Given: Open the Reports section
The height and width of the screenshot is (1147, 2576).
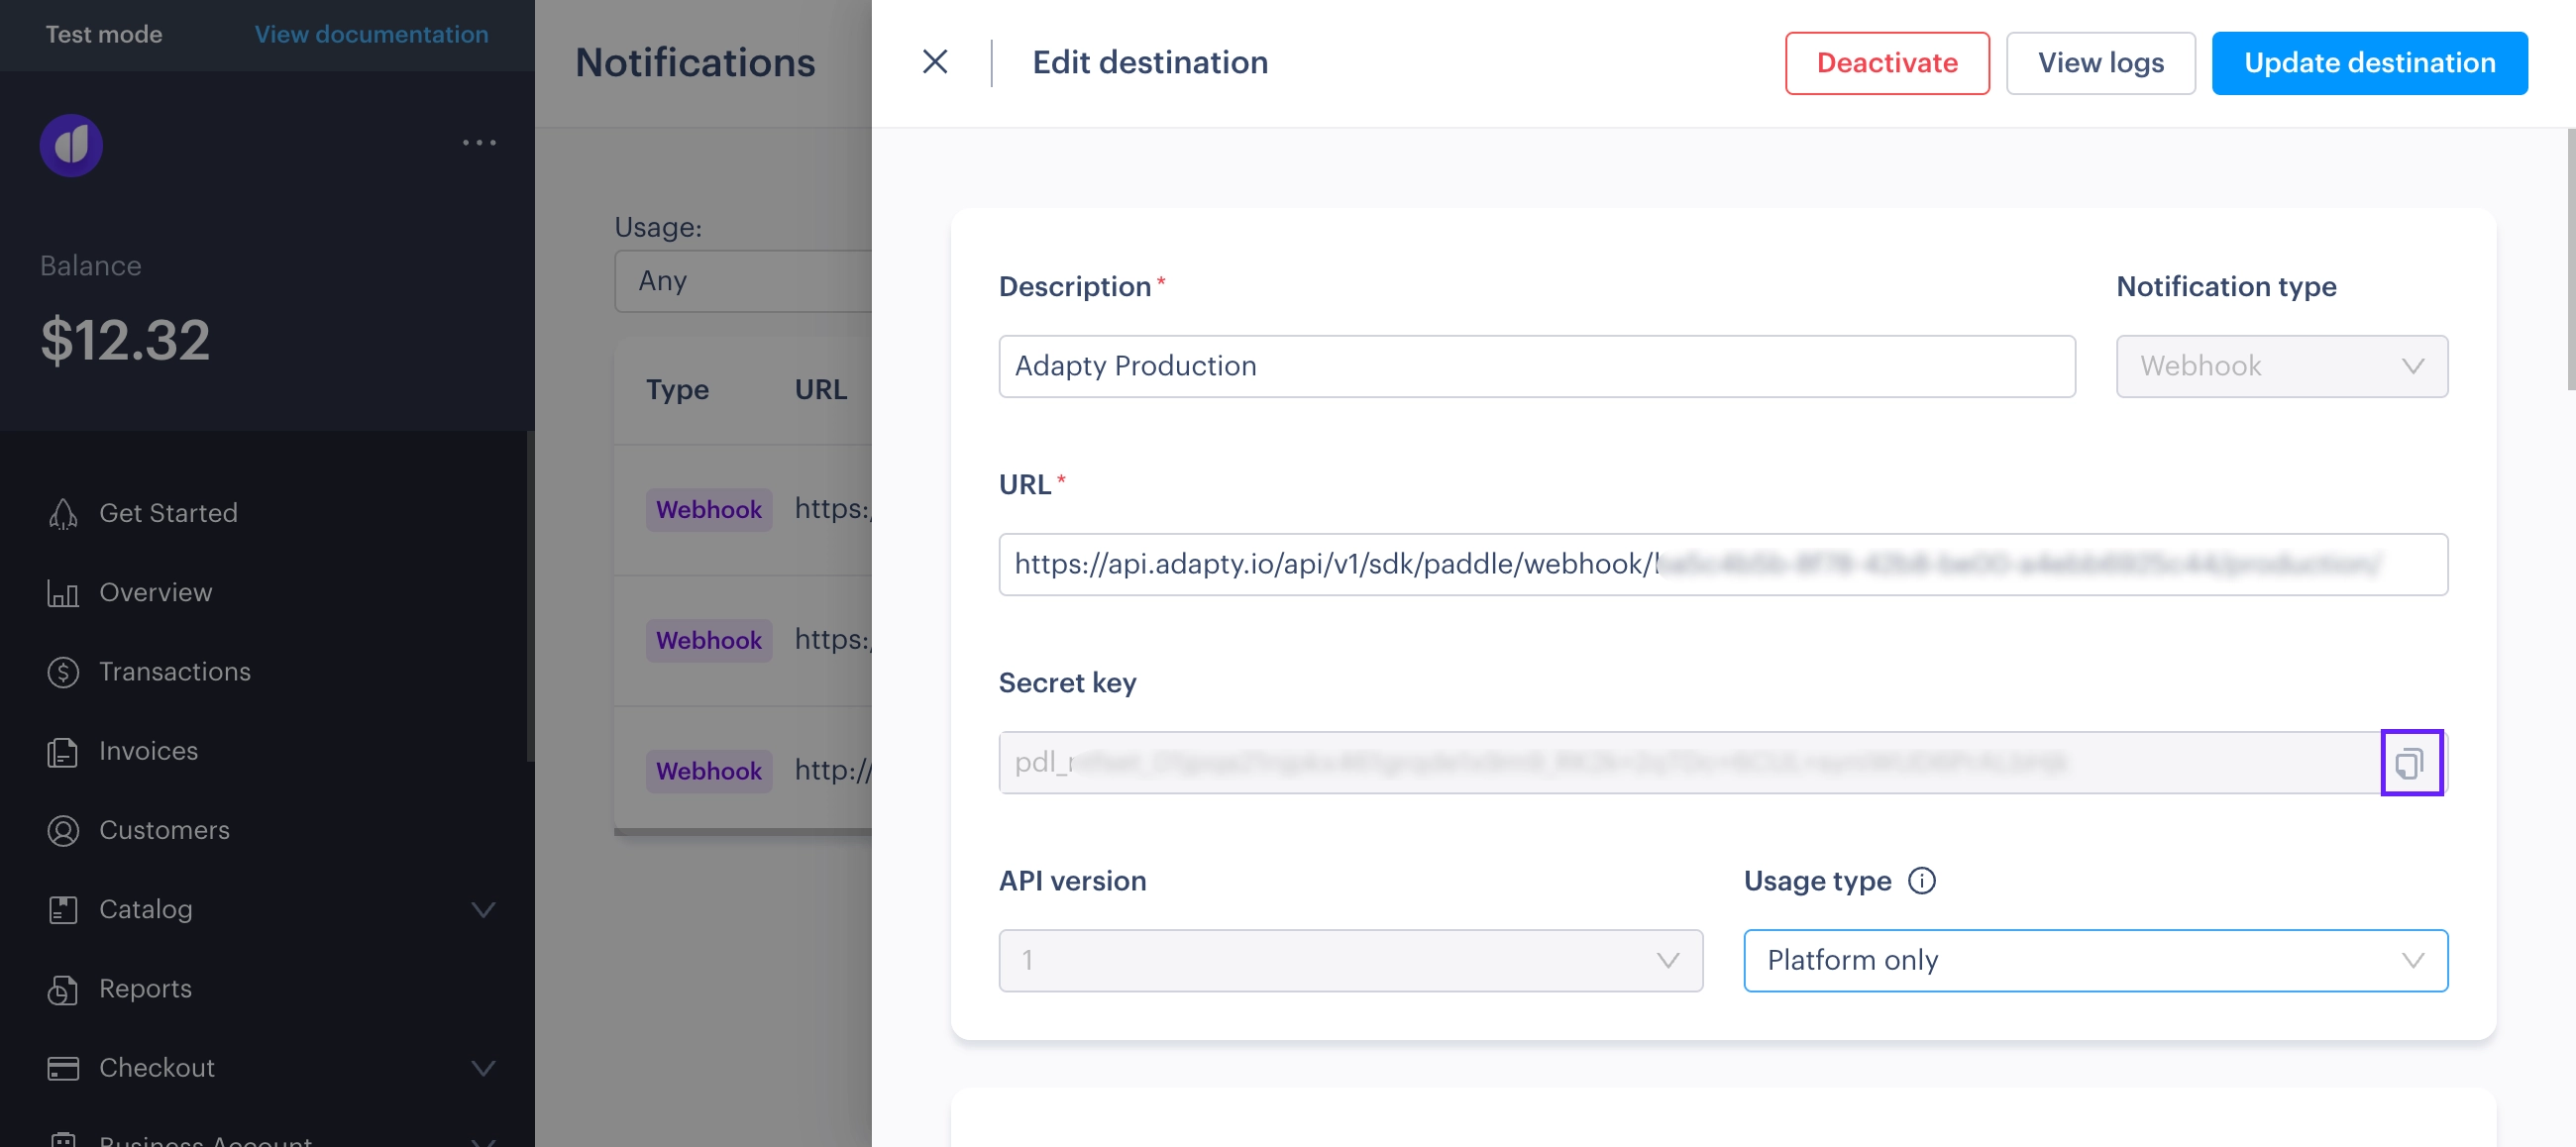Looking at the screenshot, I should pyautogui.click(x=145, y=989).
